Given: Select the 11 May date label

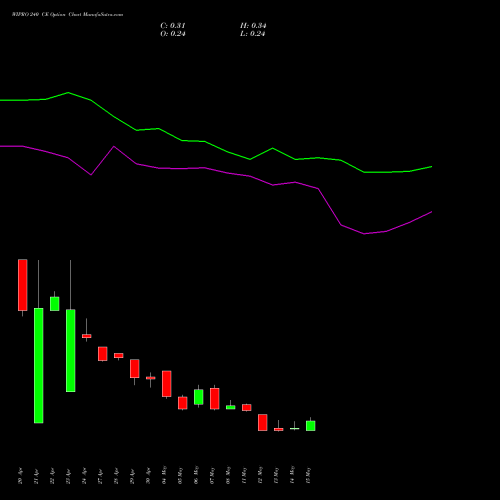Looking at the screenshot, I should click(x=245, y=475).
